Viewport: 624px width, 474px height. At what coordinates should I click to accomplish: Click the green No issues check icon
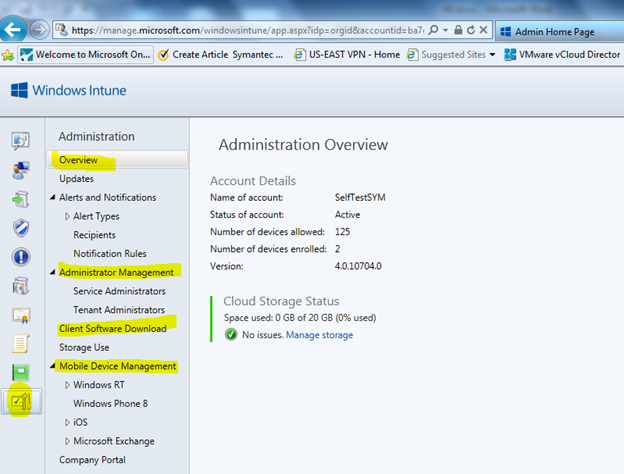click(231, 335)
